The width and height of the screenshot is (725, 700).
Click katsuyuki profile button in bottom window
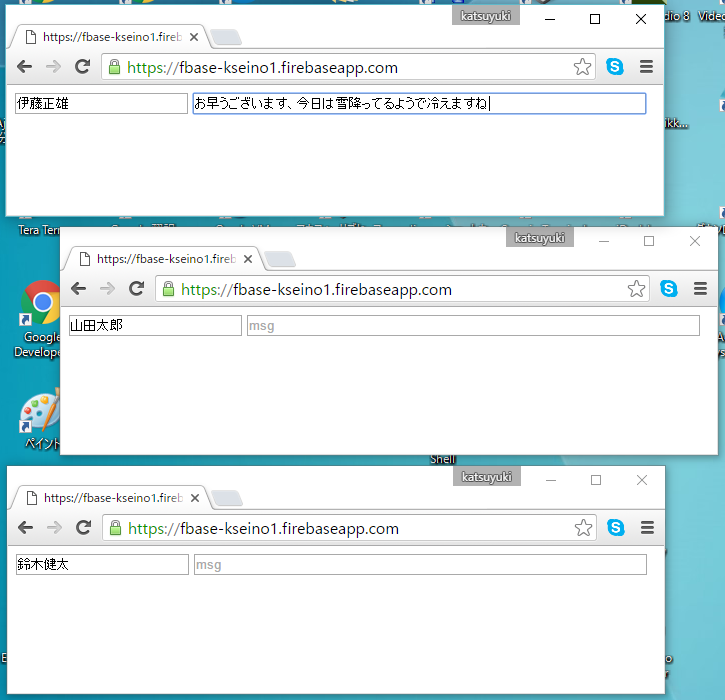[486, 477]
